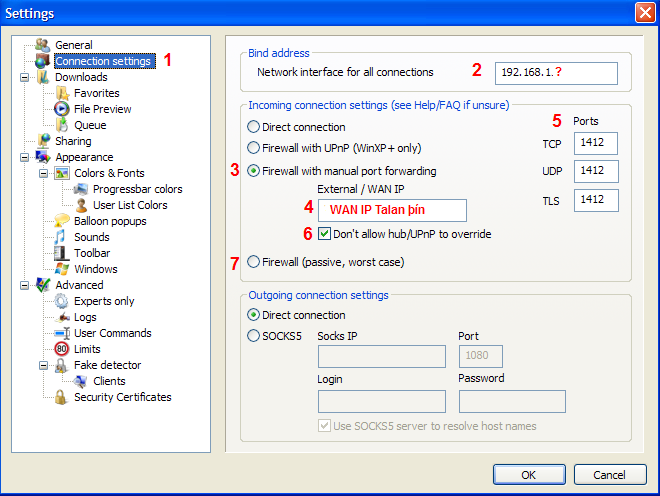Select Firewall with UPnP radio button

pos(253,149)
